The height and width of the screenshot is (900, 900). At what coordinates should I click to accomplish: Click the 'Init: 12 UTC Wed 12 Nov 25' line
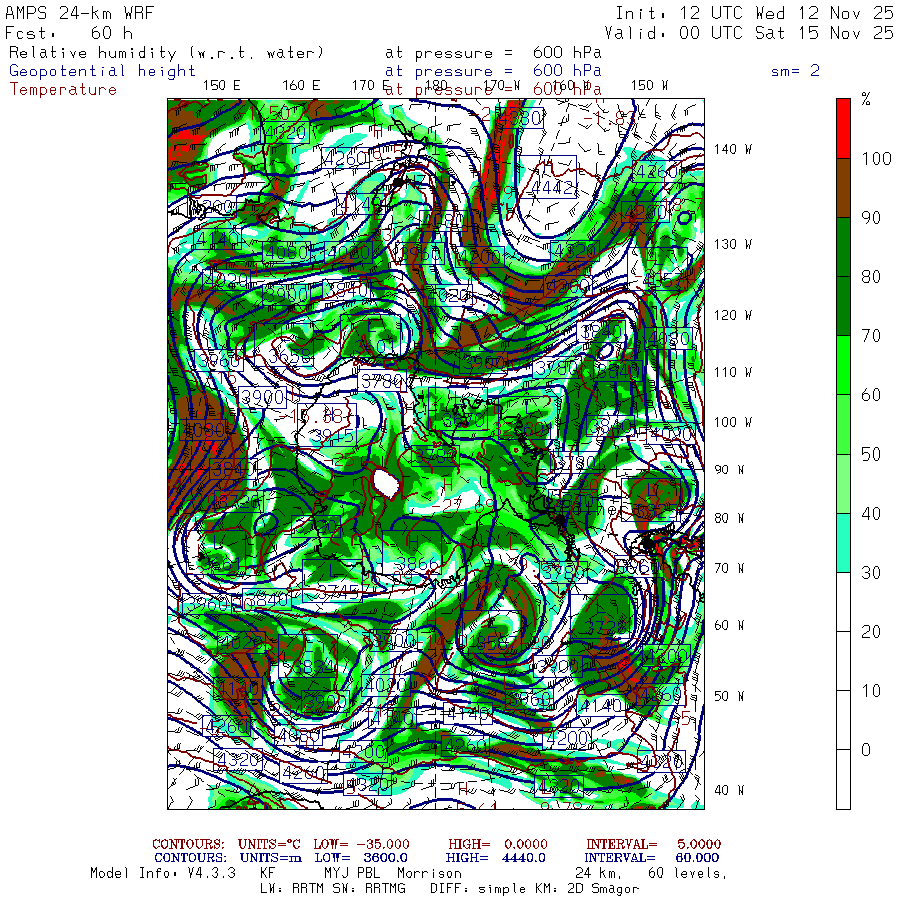755,13
